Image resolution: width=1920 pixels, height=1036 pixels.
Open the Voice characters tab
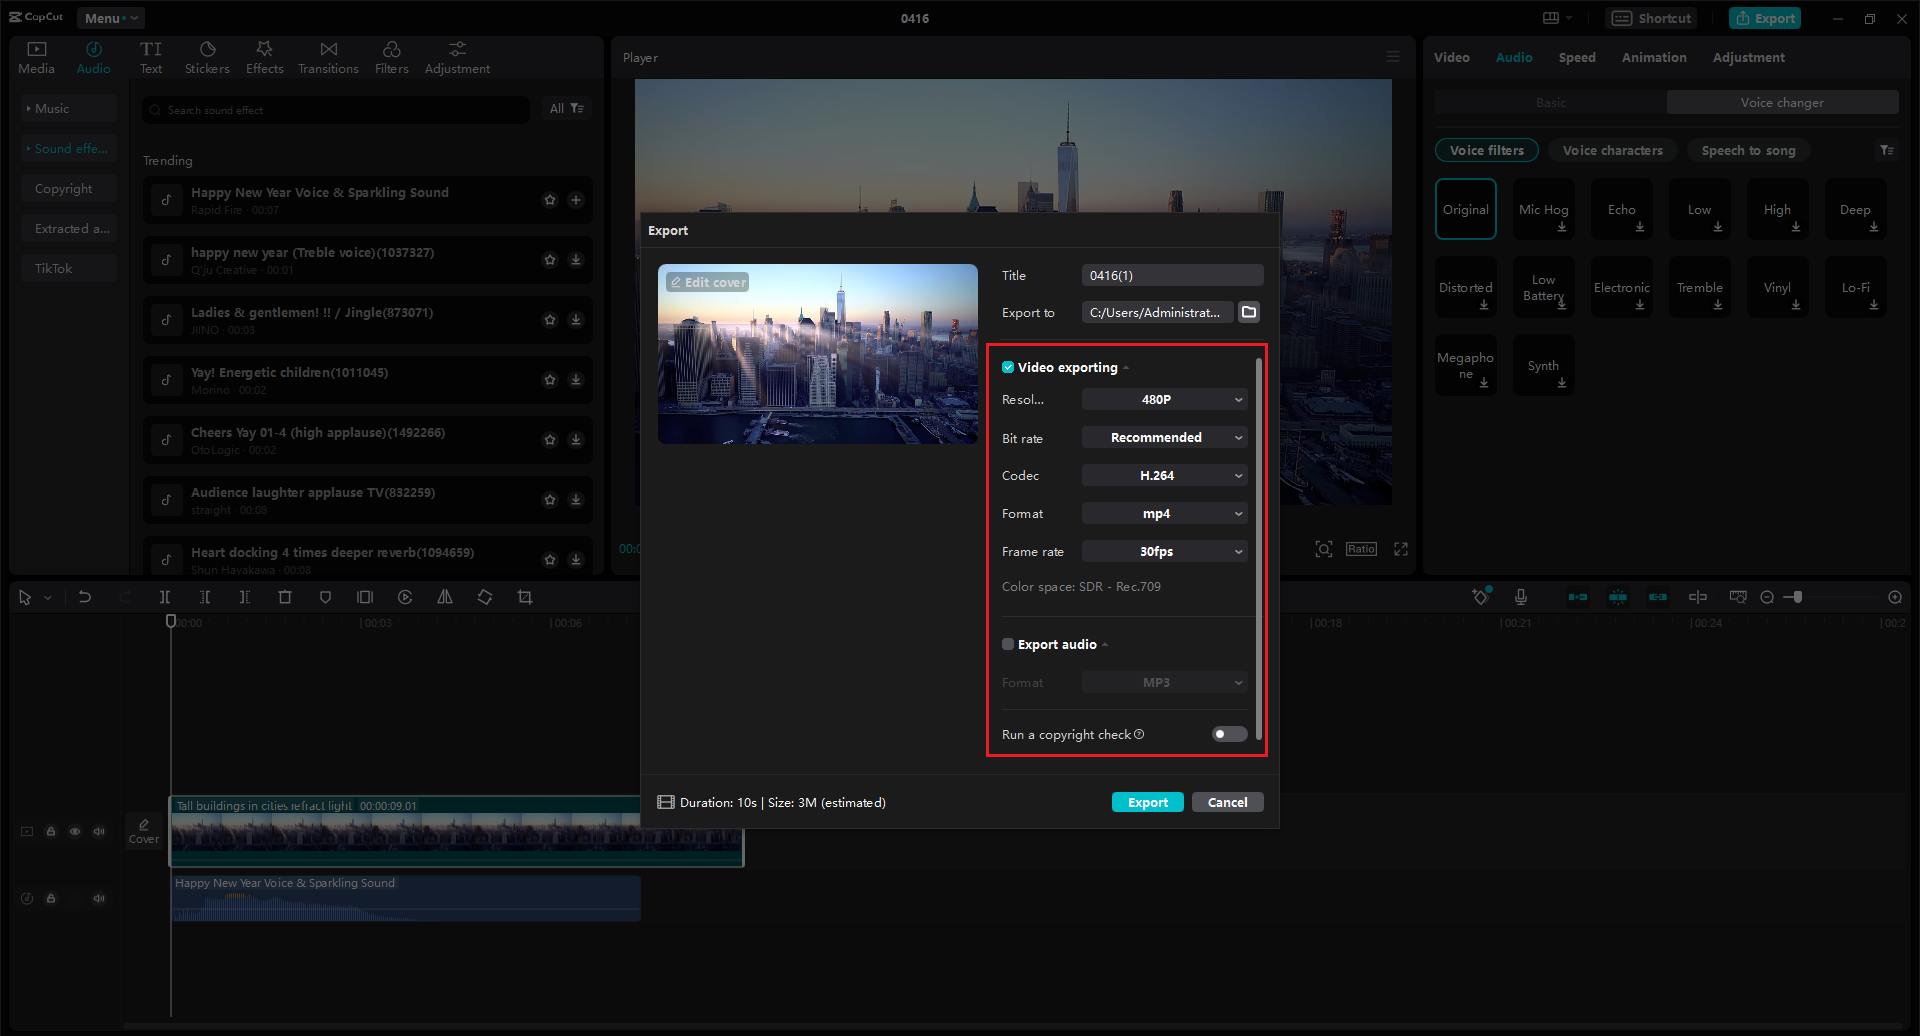[1612, 150]
